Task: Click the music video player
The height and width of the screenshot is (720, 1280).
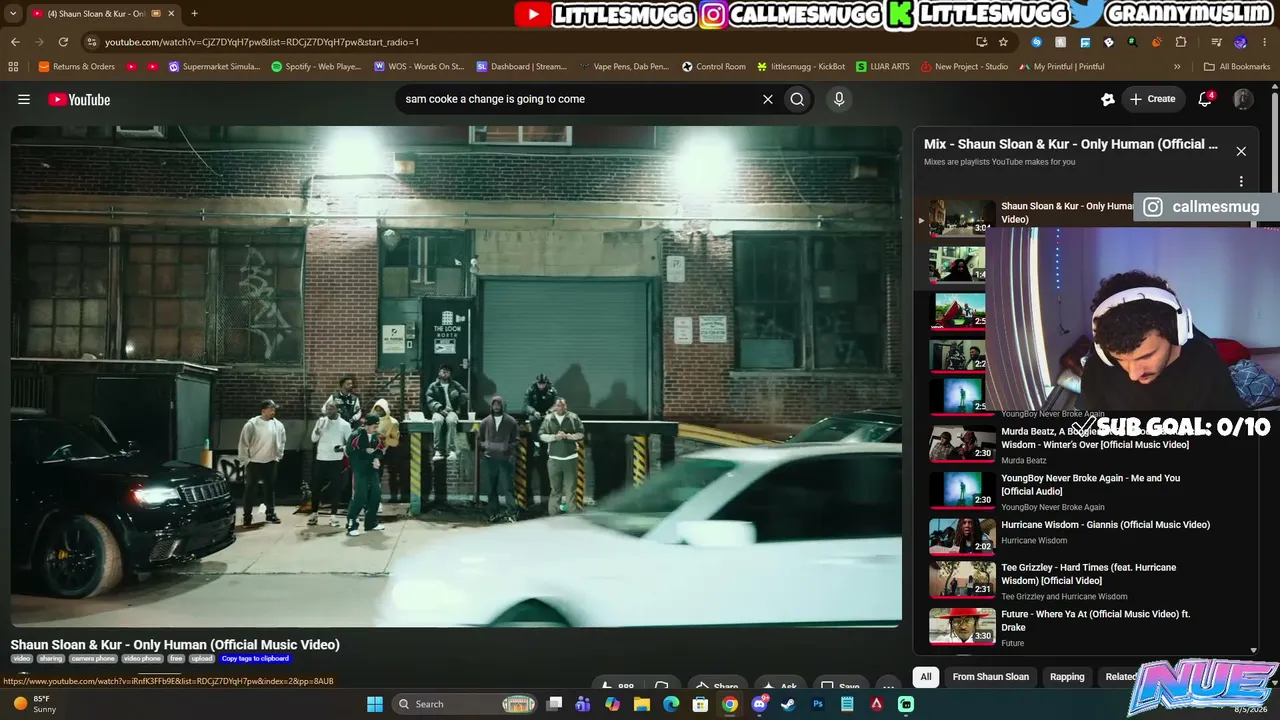Action: click(456, 376)
